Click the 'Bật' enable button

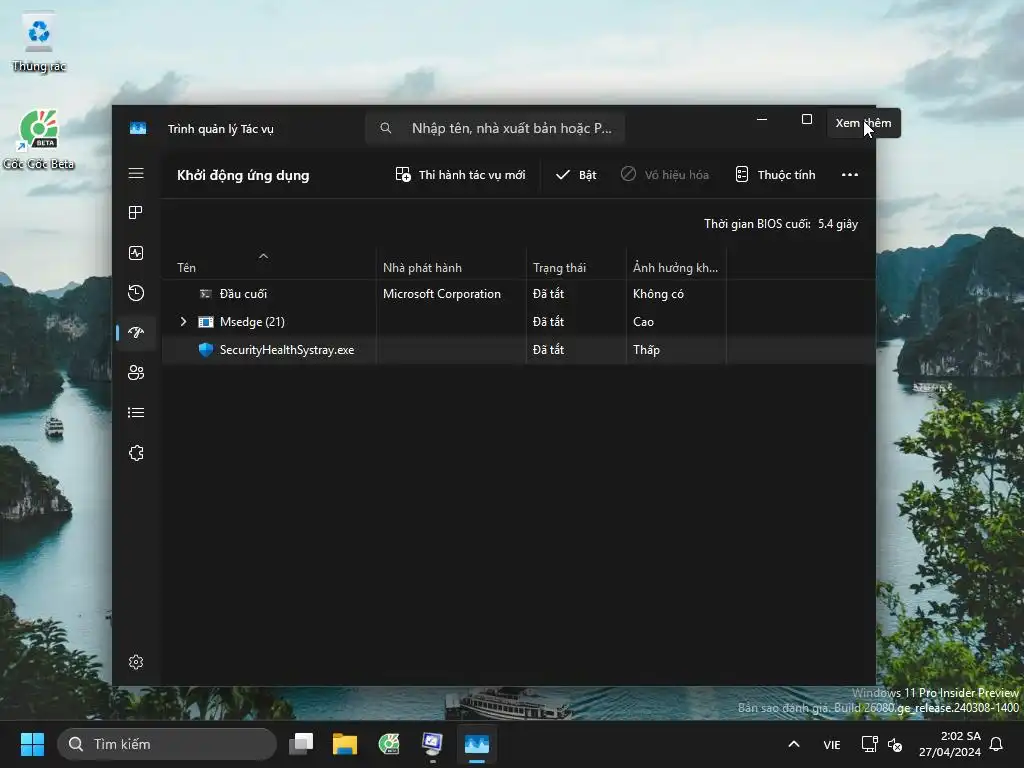tap(576, 175)
